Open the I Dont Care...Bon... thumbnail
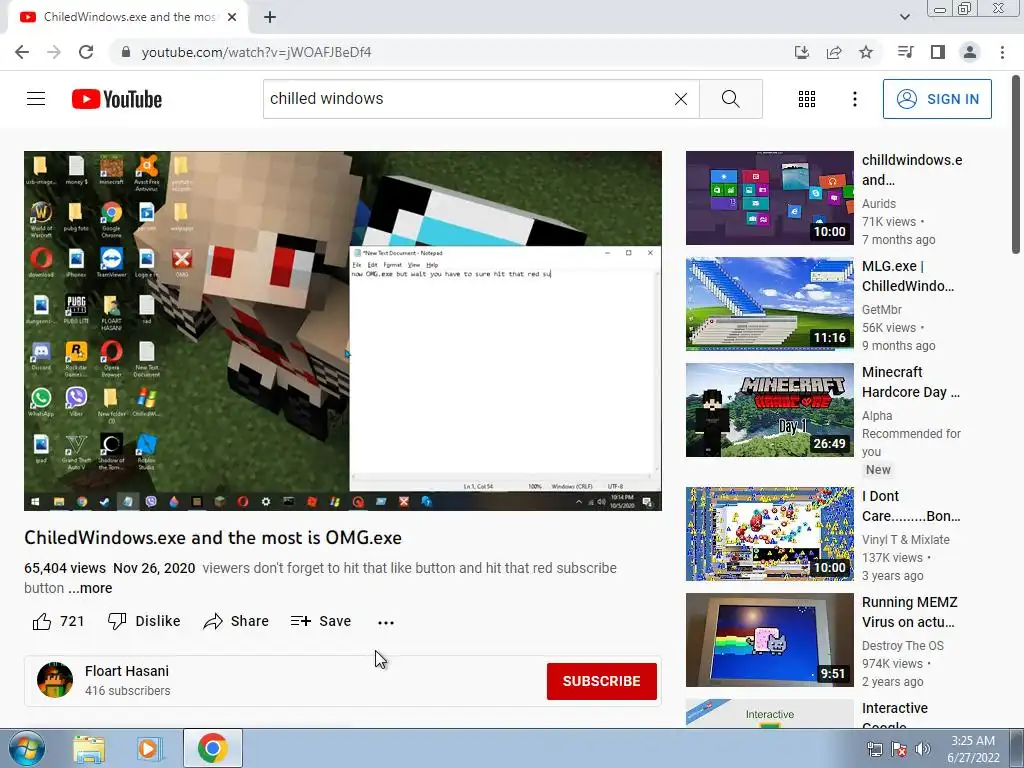The height and width of the screenshot is (768, 1024). (x=769, y=534)
